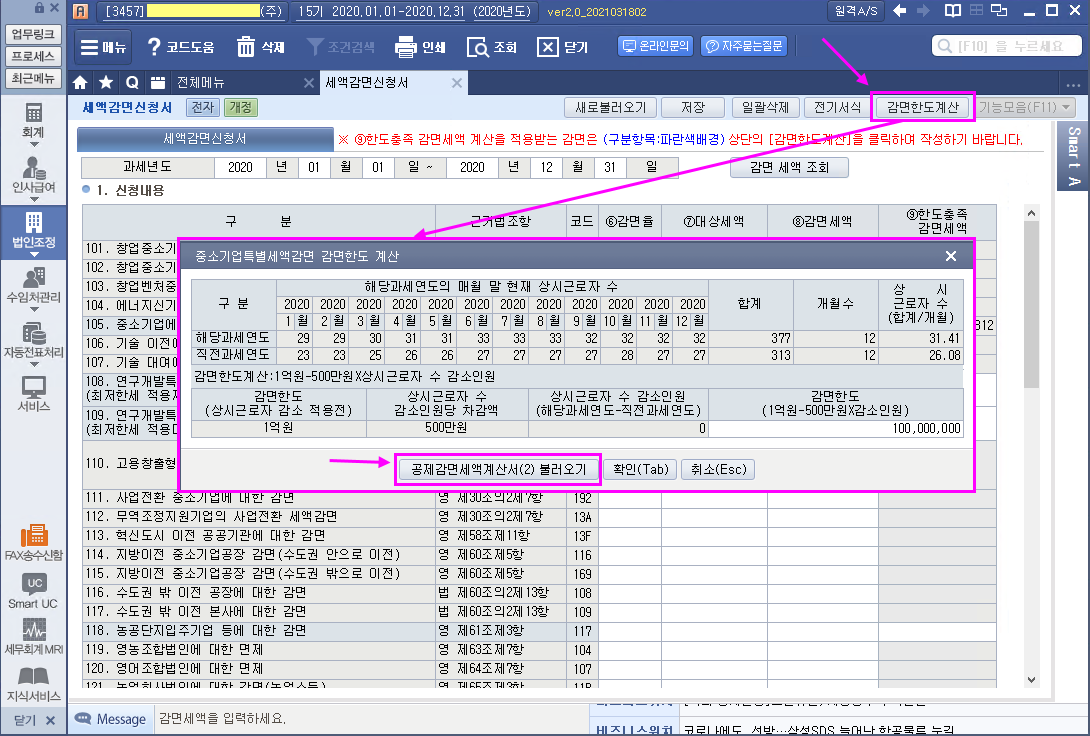Image resolution: width=1090 pixels, height=736 pixels.
Task: Open 자동전표처리 automatic slip processing
Action: [33, 340]
